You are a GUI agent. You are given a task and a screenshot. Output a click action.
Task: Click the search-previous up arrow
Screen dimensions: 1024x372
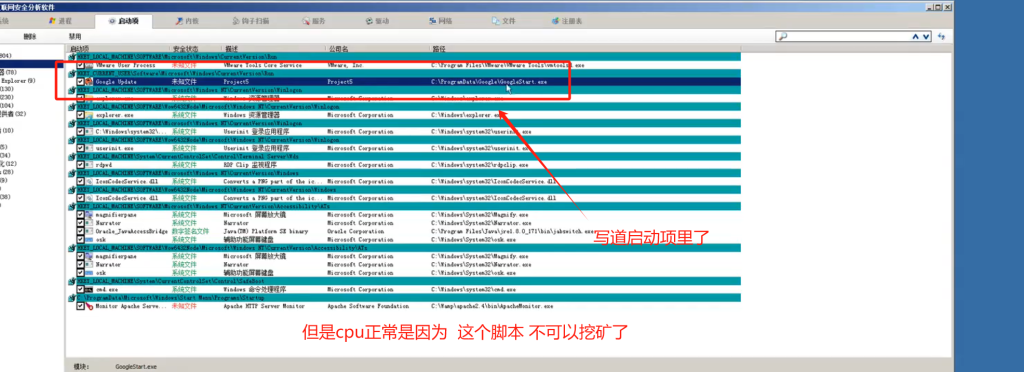[x=916, y=37]
